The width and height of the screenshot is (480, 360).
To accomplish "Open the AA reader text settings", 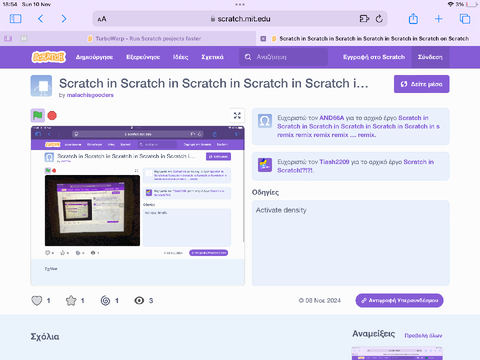I will tap(102, 19).
